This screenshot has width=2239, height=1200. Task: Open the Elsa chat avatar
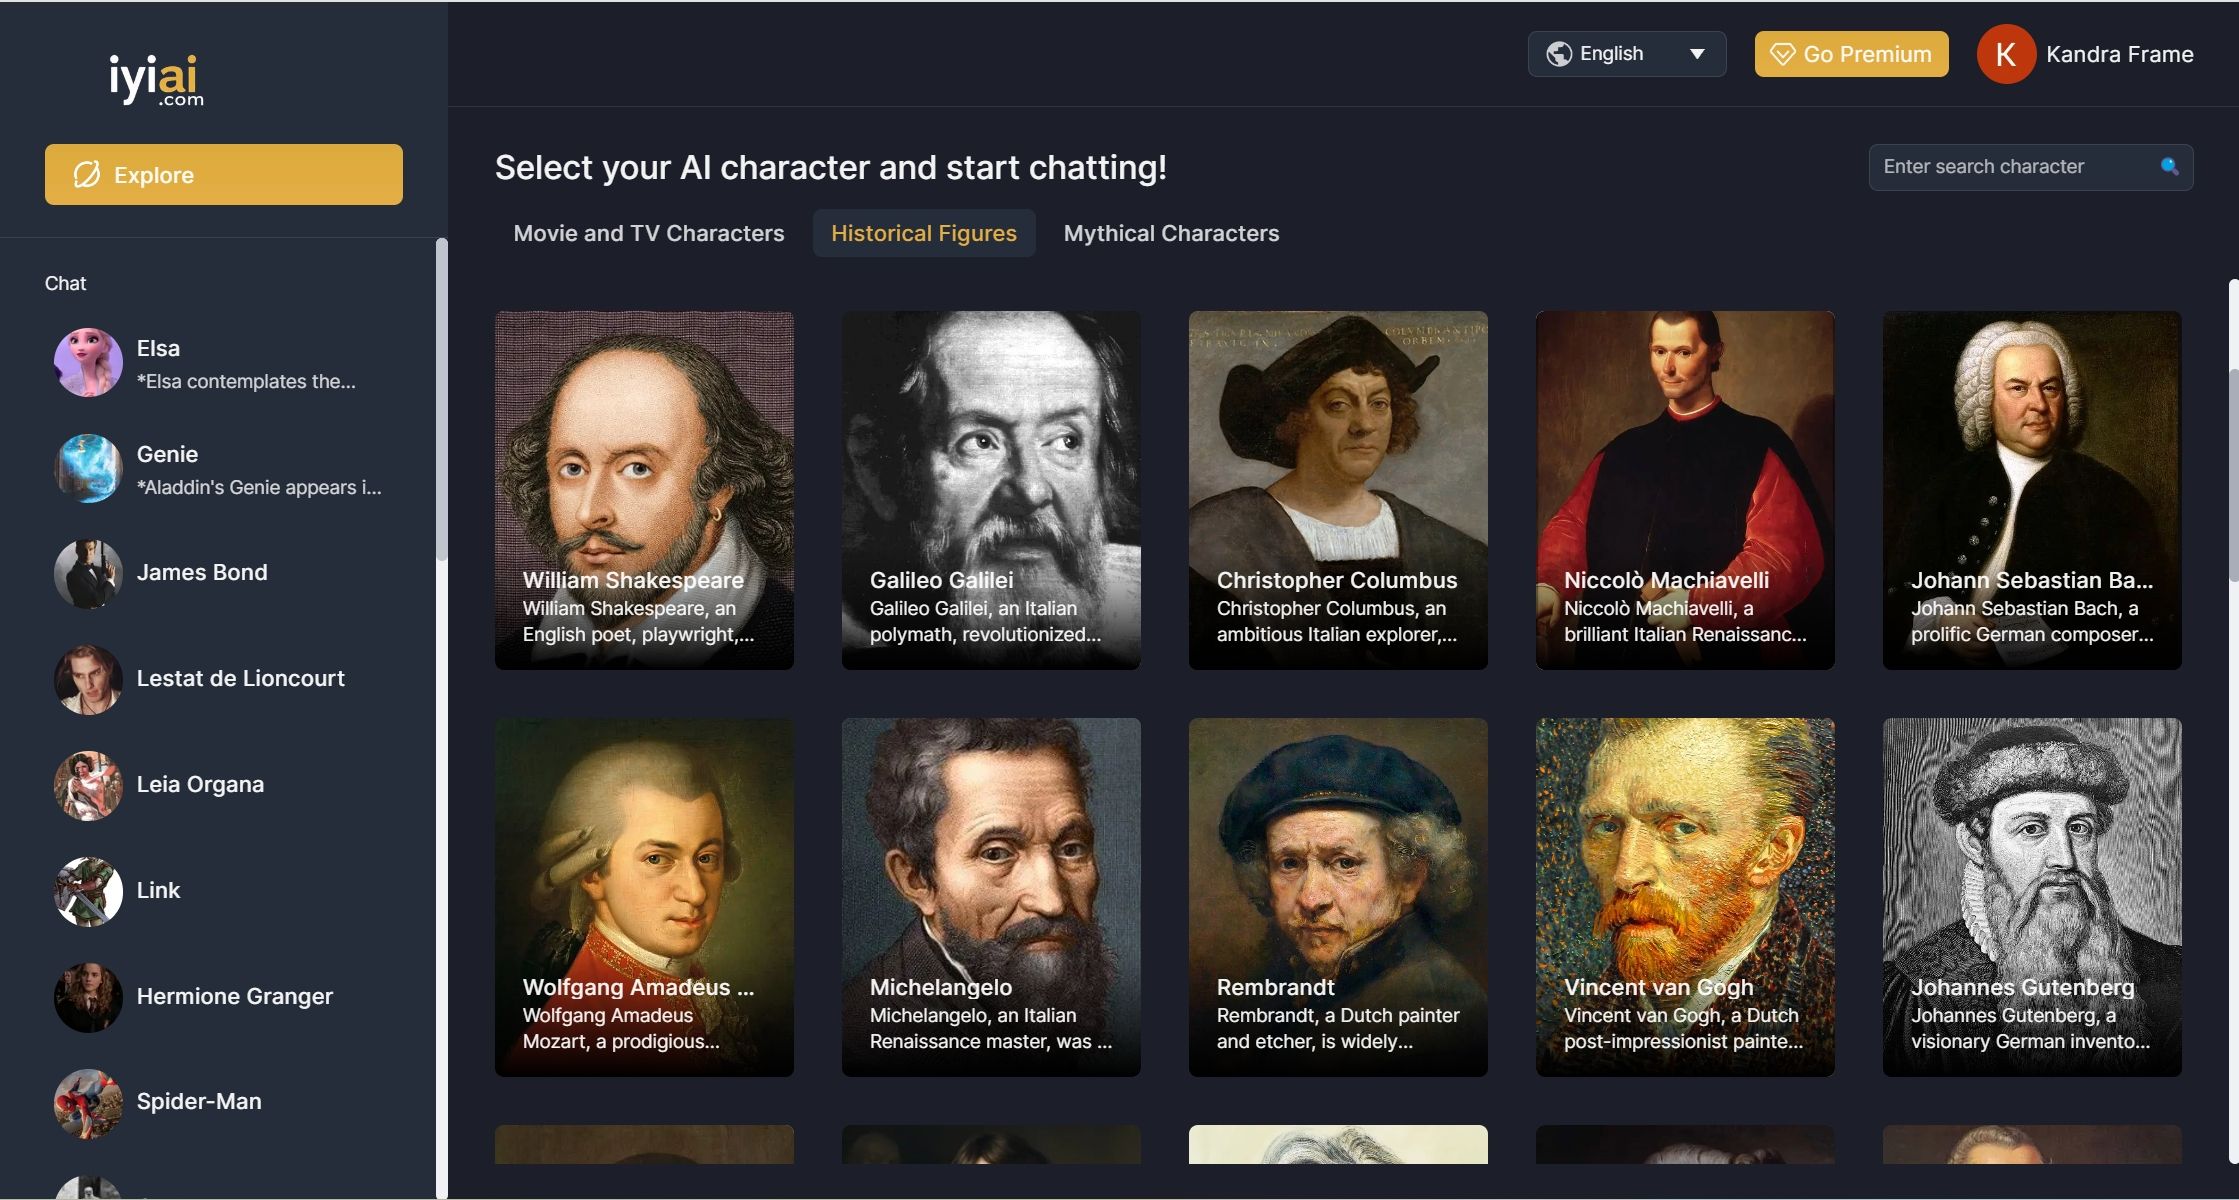(88, 362)
